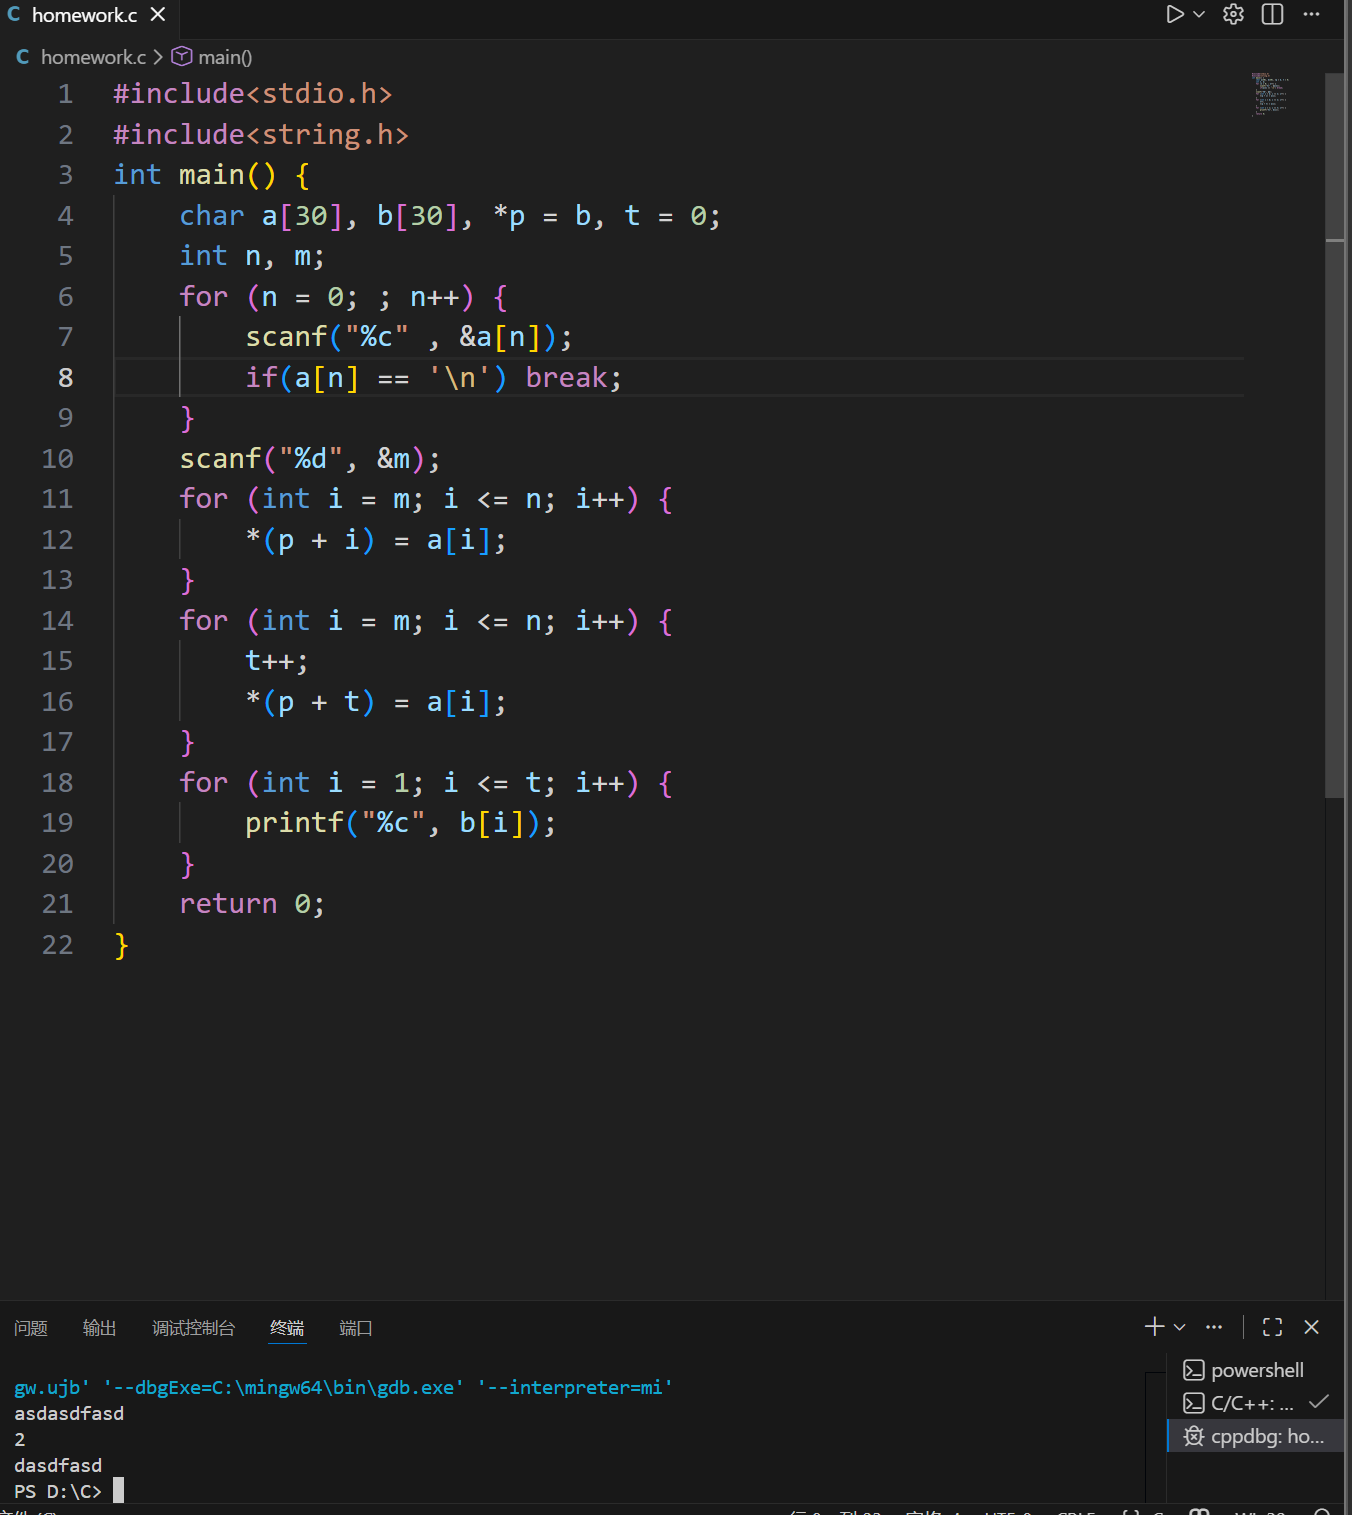The height and width of the screenshot is (1515, 1352).
Task: Close the terminal panel
Action: (1311, 1327)
